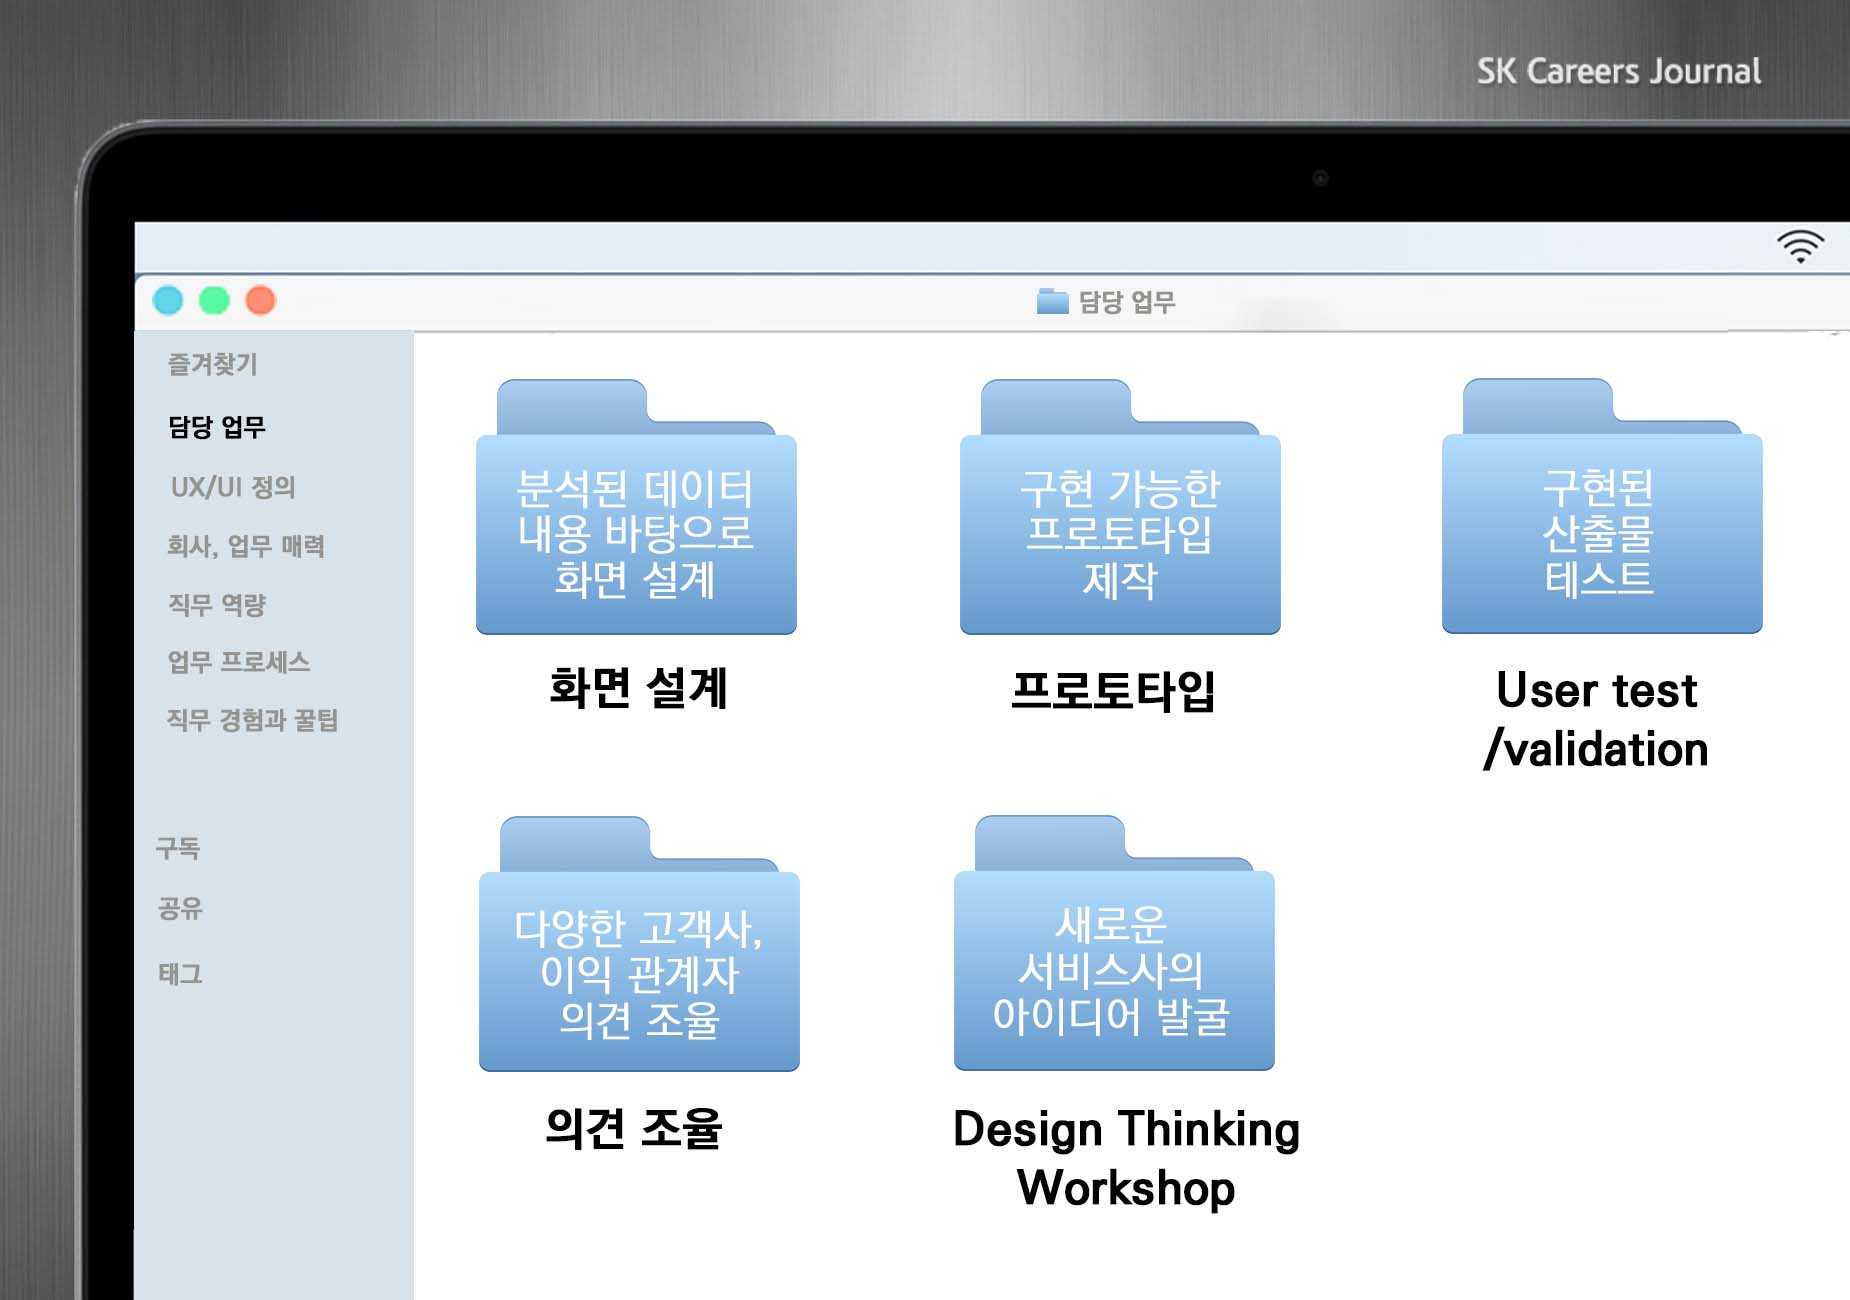Click the Design Thinking Workshop name label

click(x=1126, y=1158)
